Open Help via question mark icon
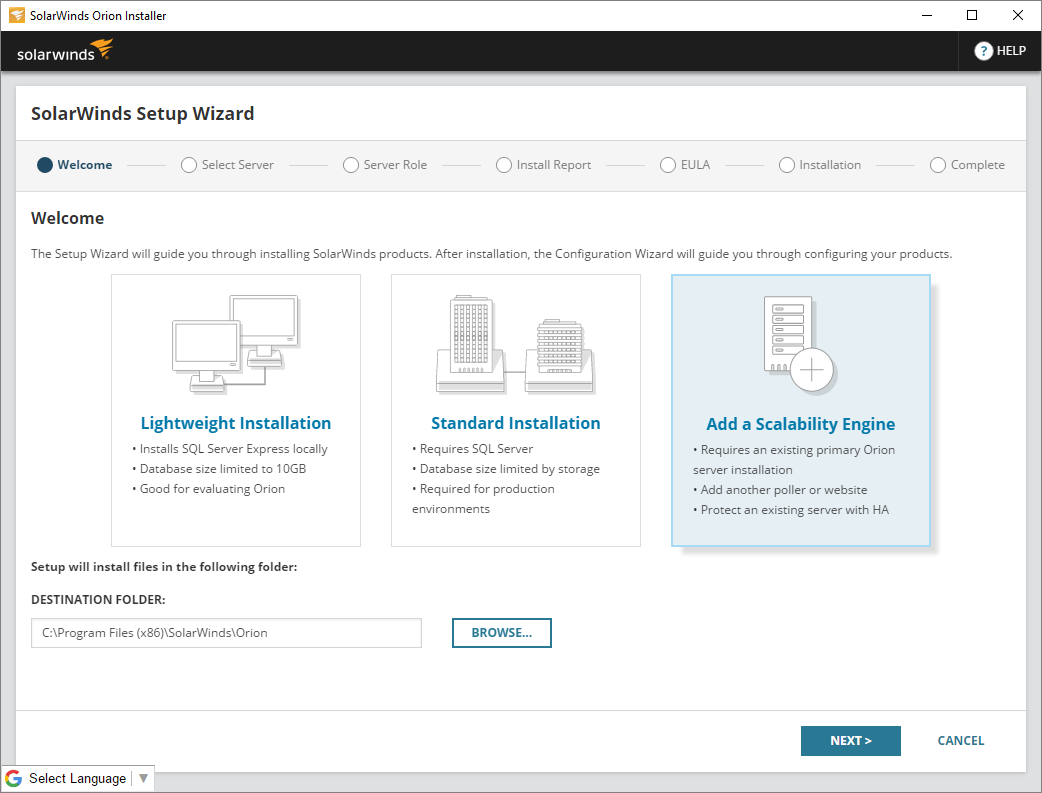 click(984, 51)
